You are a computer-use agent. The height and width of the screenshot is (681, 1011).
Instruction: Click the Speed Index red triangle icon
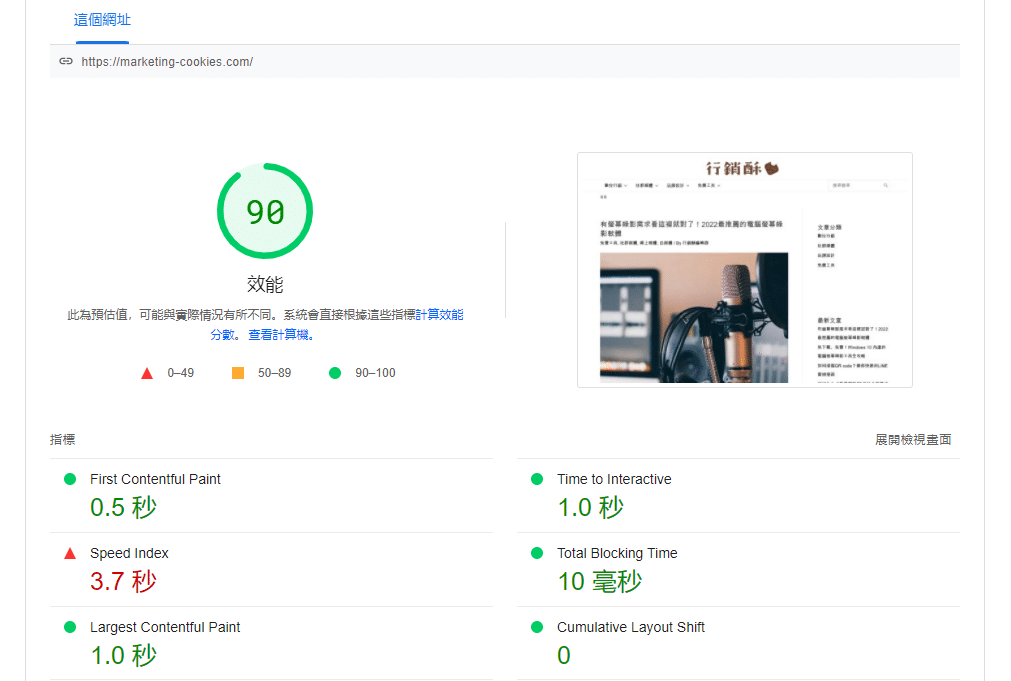[70, 553]
